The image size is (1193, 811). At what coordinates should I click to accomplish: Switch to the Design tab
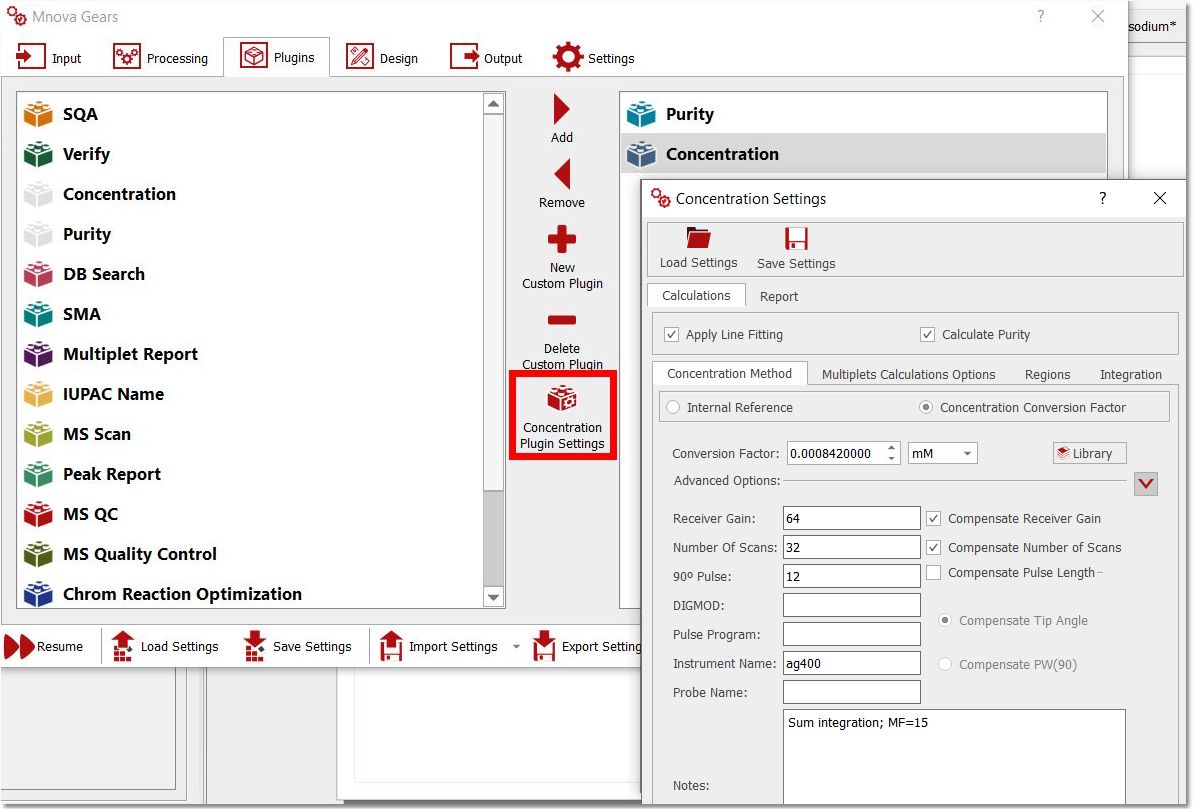382,59
